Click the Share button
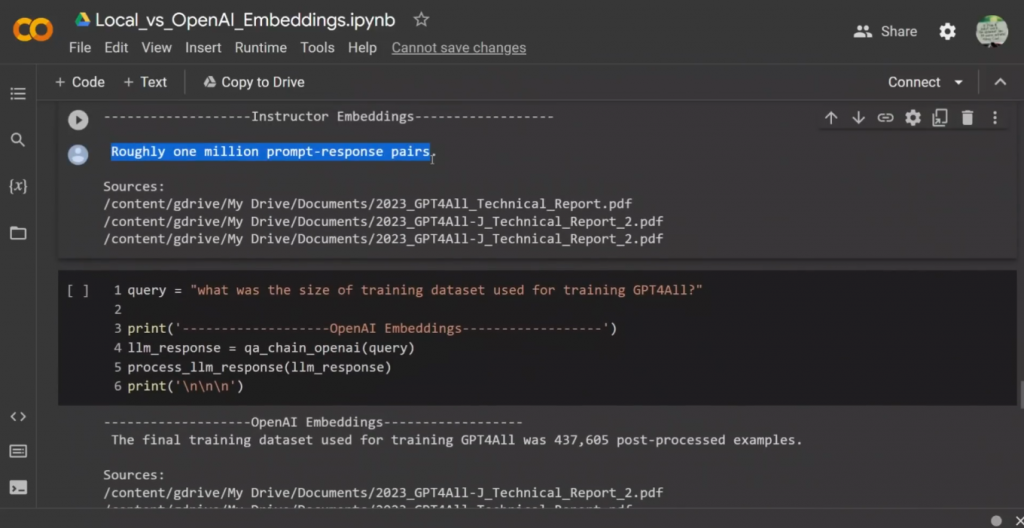Image resolution: width=1024 pixels, height=528 pixels. pos(885,31)
